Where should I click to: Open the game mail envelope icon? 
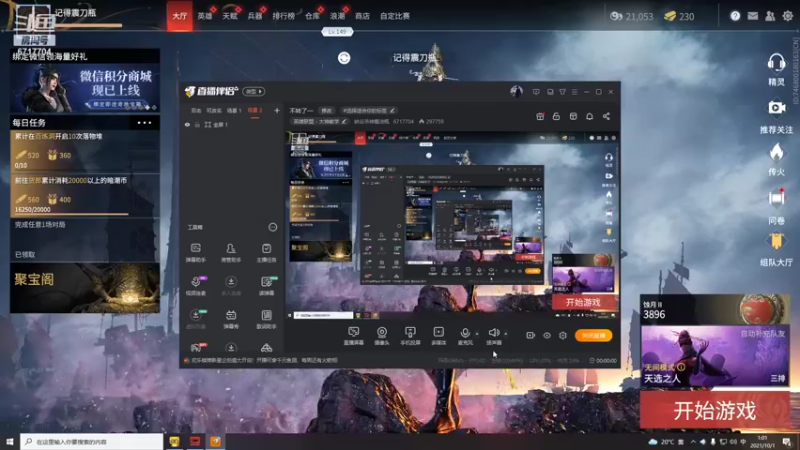pyautogui.click(x=753, y=16)
